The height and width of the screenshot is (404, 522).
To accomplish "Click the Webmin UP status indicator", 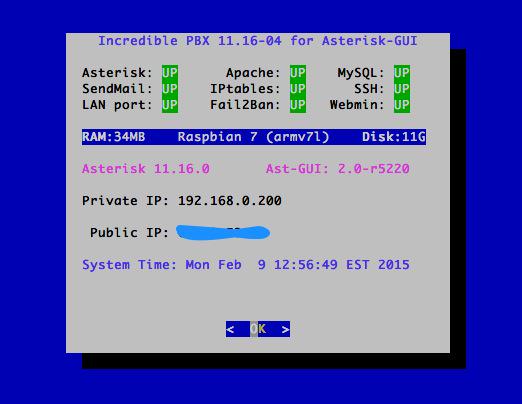I will [x=402, y=105].
